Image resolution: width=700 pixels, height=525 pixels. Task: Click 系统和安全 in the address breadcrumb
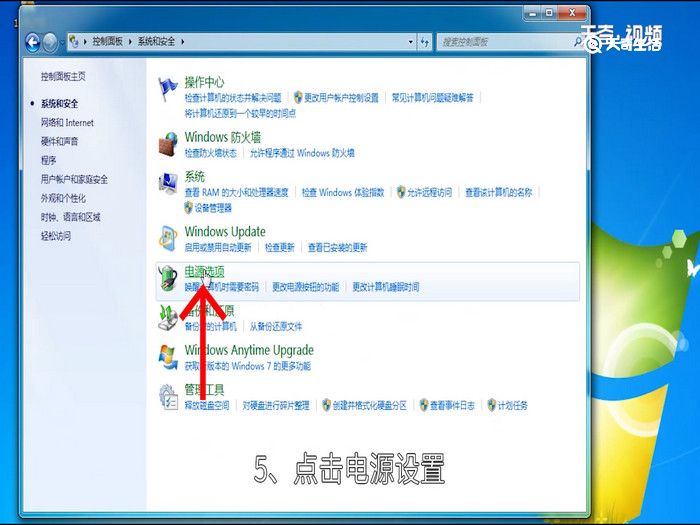pos(156,42)
